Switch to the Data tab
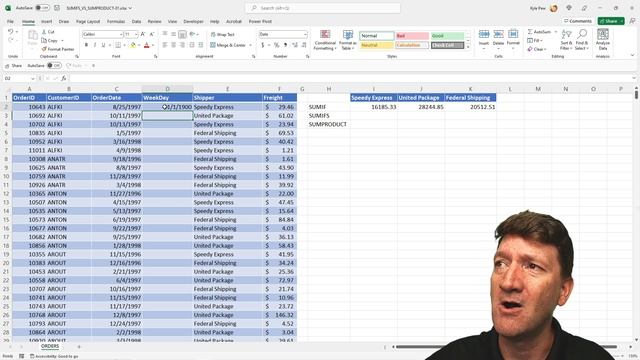This screenshot has height=360, width=640. pos(136,21)
